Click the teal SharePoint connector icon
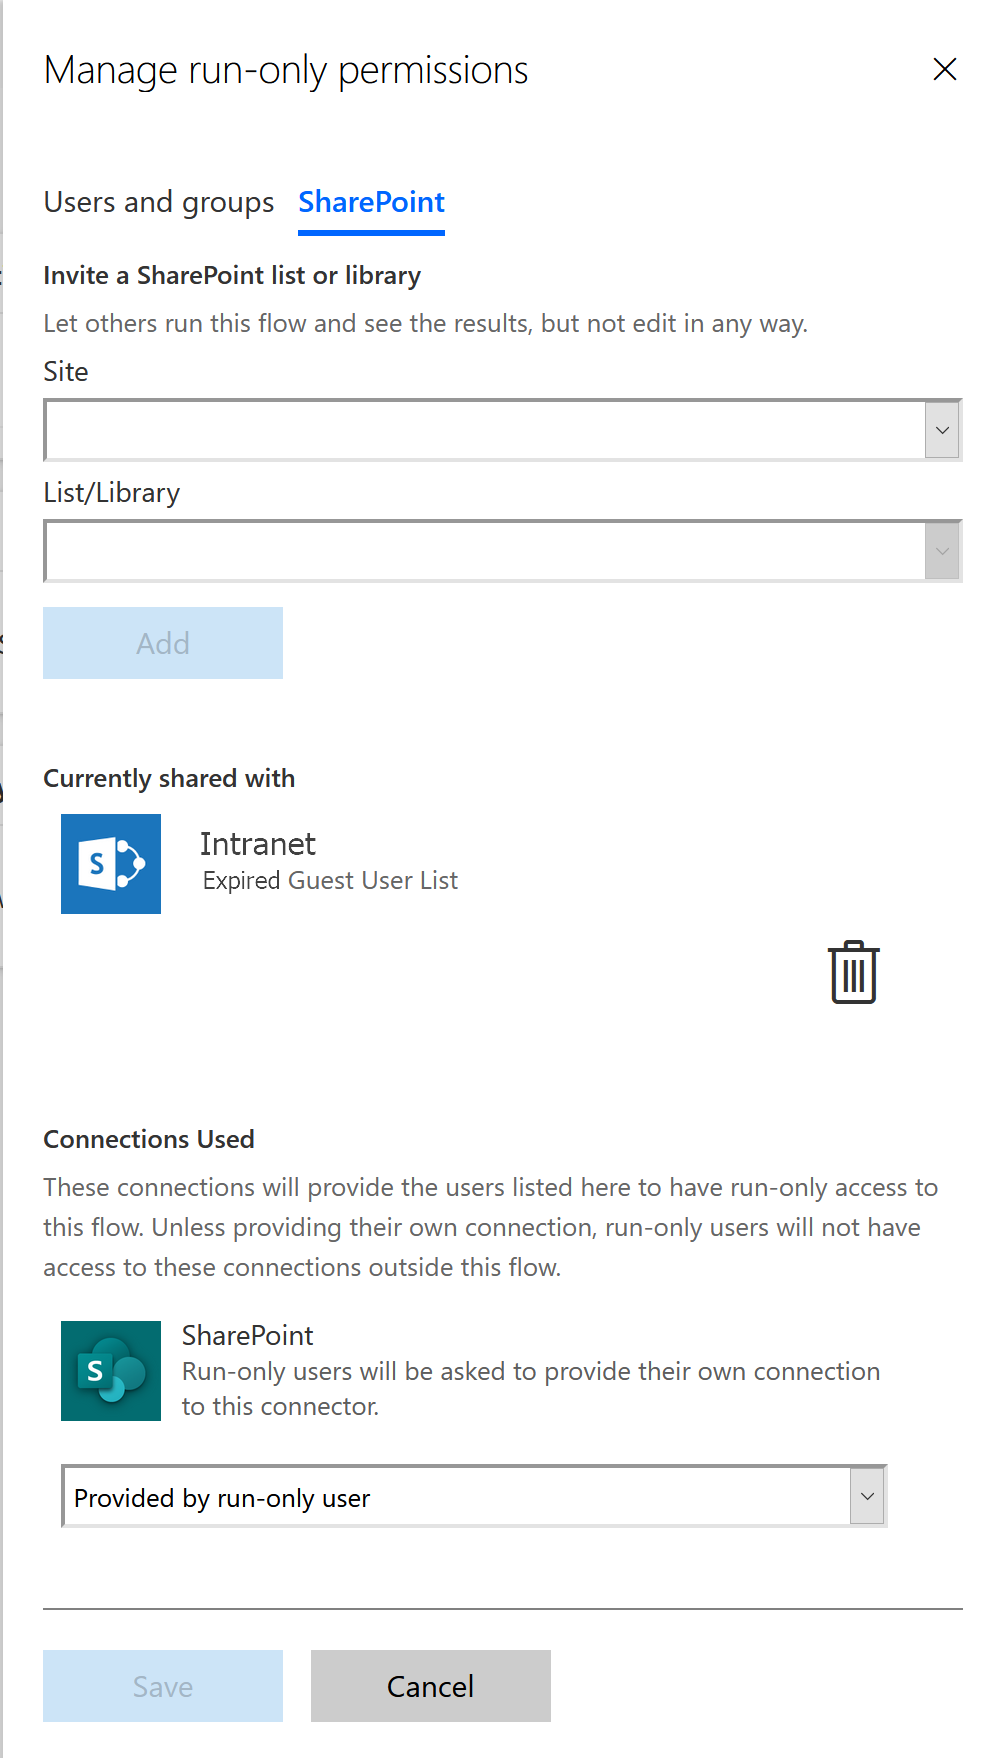Screen dimensions: 1003x1758 [x=111, y=1371]
